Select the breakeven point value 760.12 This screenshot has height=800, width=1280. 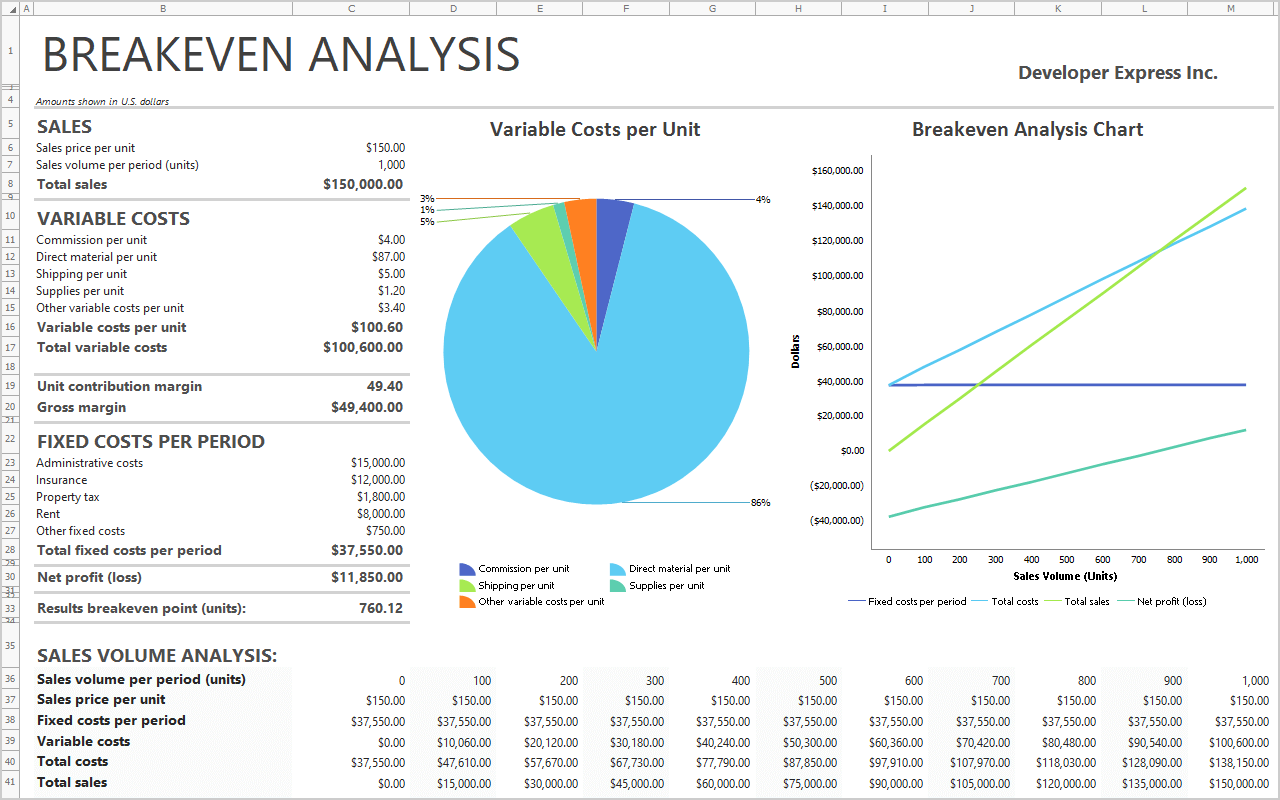click(381, 608)
